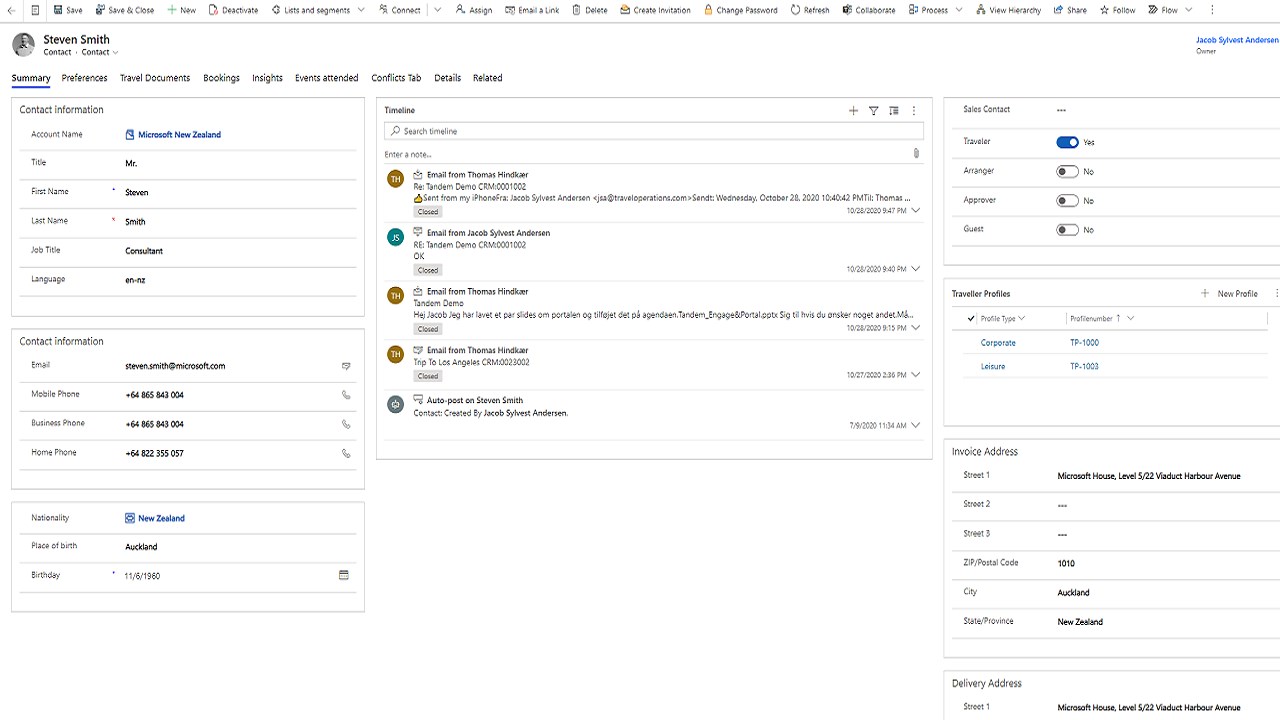This screenshot has width=1280, height=720.
Task: Open the Details tab
Action: tap(447, 78)
